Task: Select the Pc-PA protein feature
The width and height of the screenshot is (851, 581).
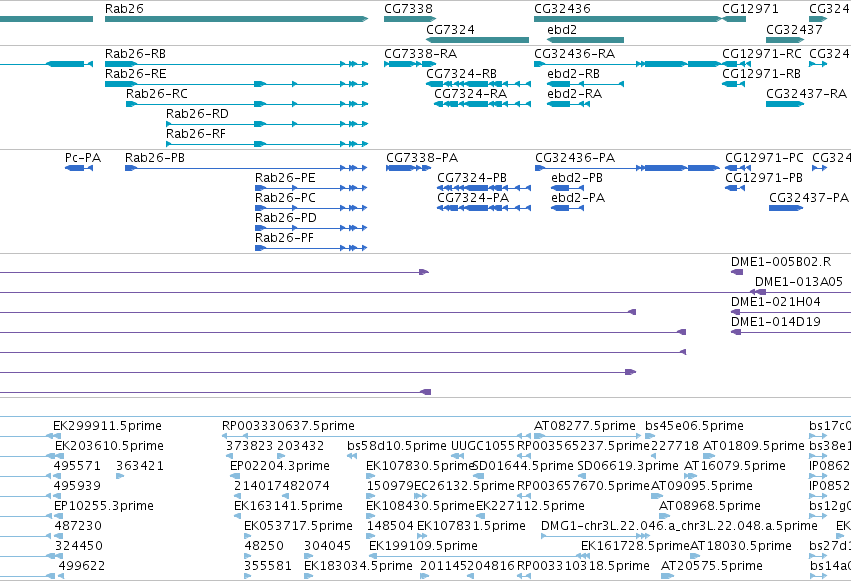Action: point(79,168)
